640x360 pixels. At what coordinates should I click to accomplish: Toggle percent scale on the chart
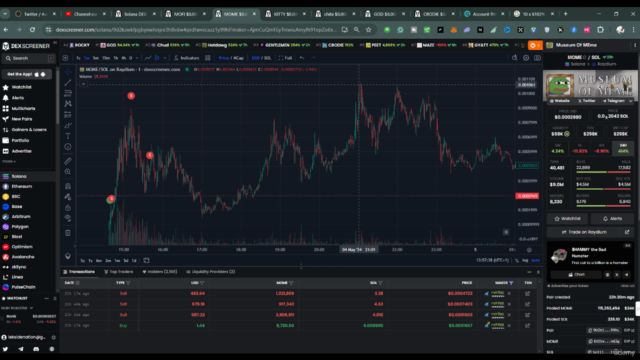pos(517,260)
